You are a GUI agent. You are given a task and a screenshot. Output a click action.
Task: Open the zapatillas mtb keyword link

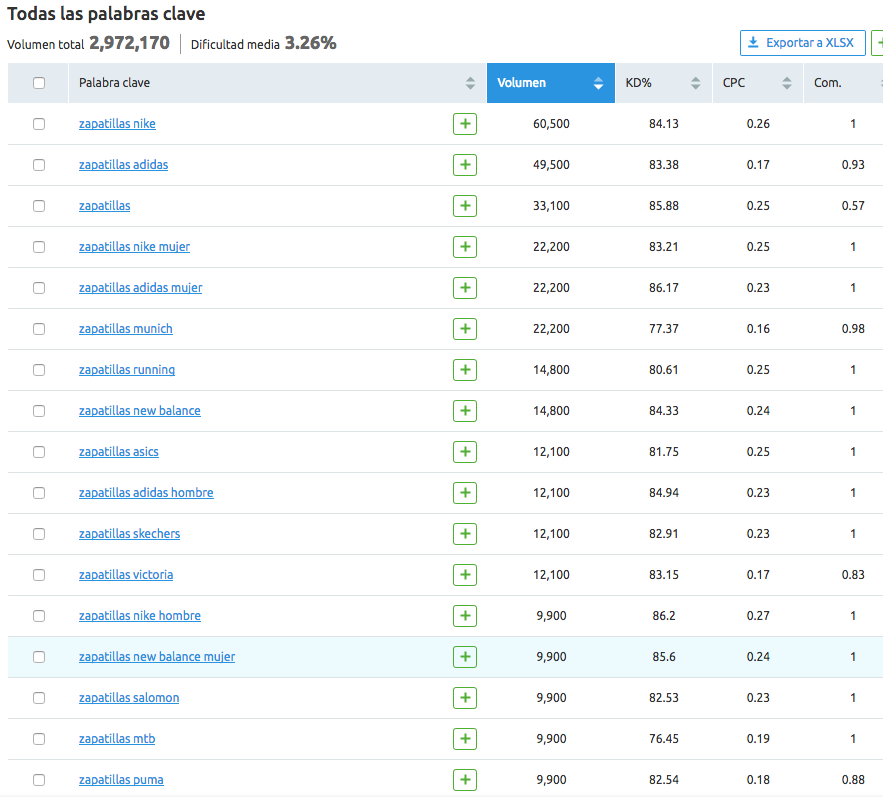pos(117,739)
